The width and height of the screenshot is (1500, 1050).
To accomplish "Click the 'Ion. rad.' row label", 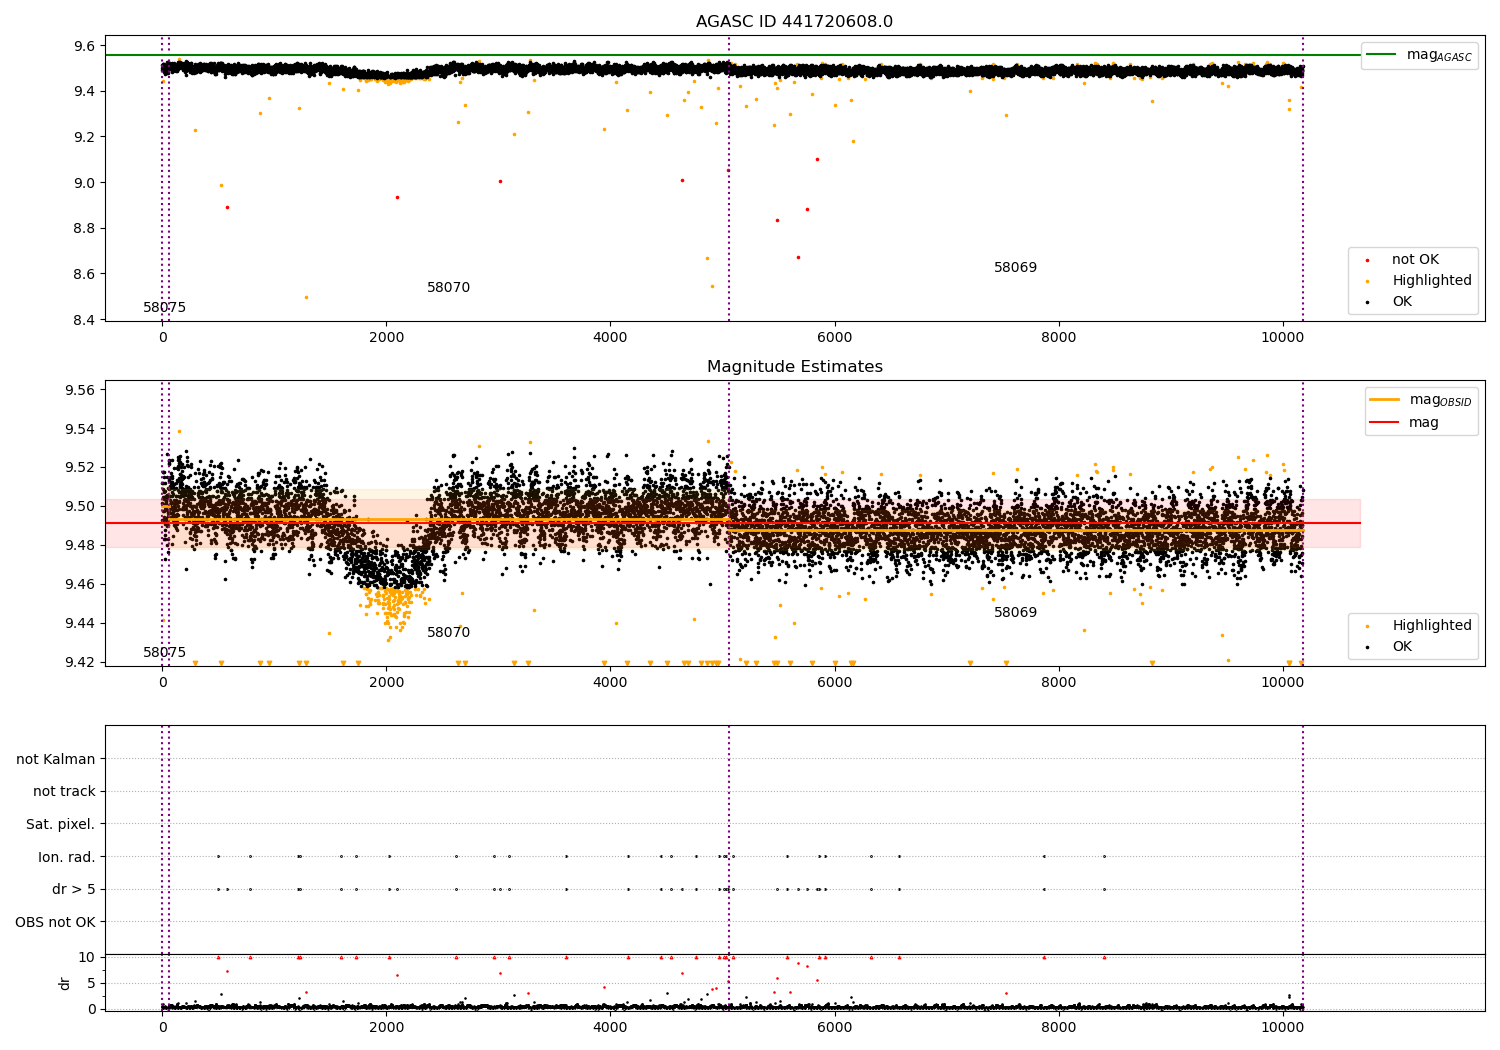I will click(67, 857).
